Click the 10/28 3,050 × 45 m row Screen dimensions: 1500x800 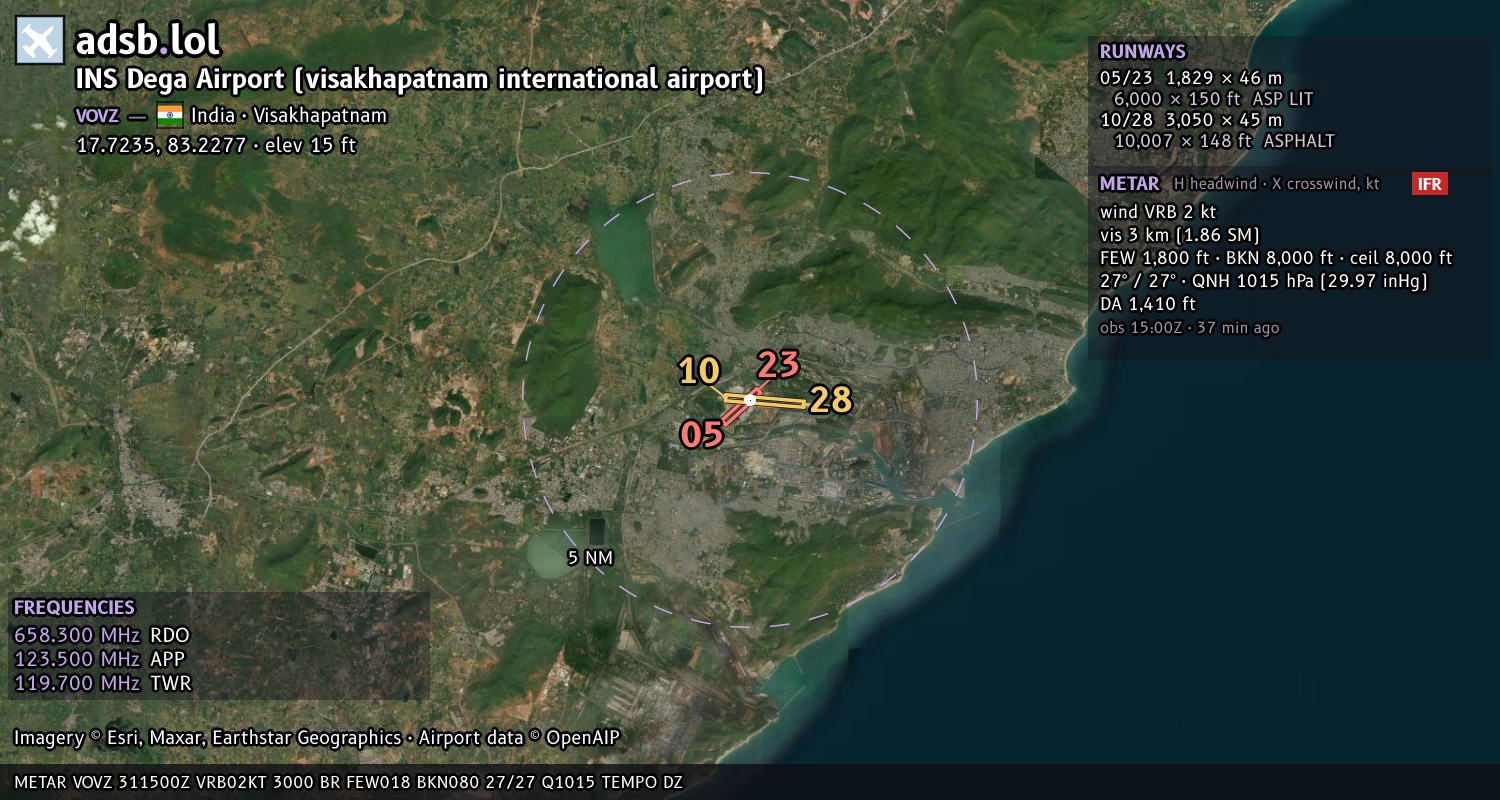(x=1191, y=120)
